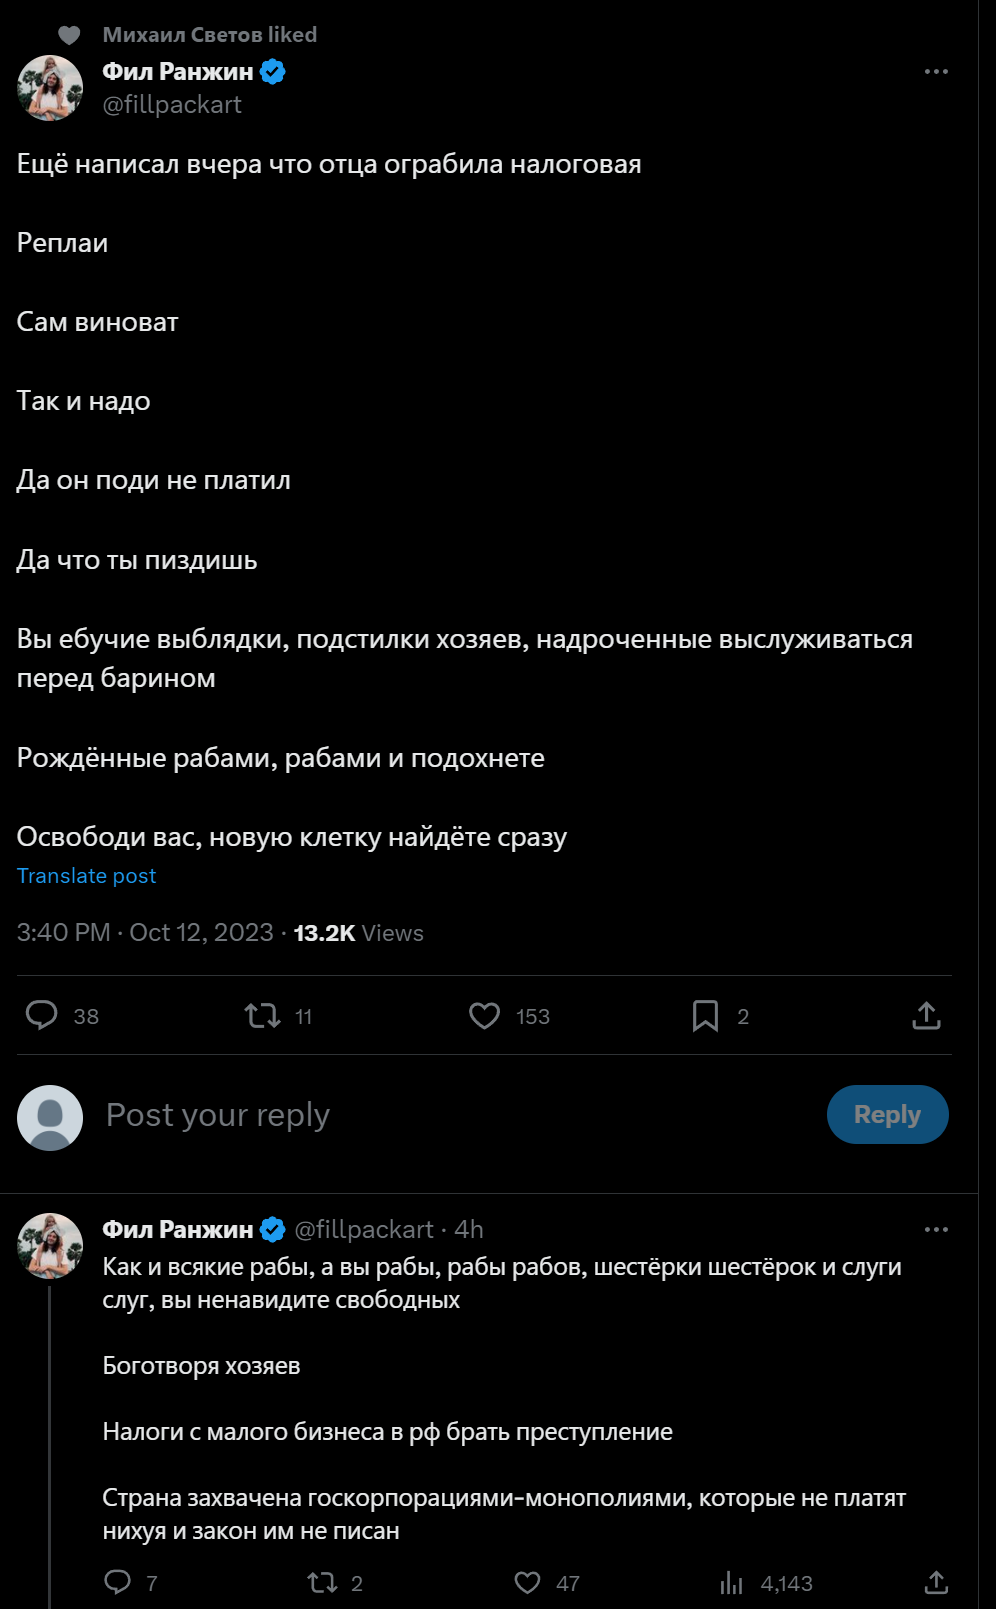
Task: Click Translate post link
Action: 87,876
